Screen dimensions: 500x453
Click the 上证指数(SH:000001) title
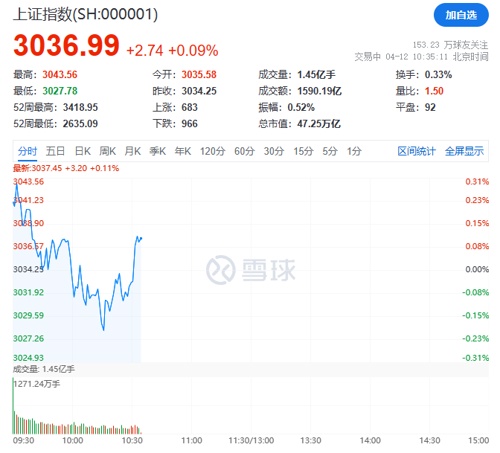point(85,14)
